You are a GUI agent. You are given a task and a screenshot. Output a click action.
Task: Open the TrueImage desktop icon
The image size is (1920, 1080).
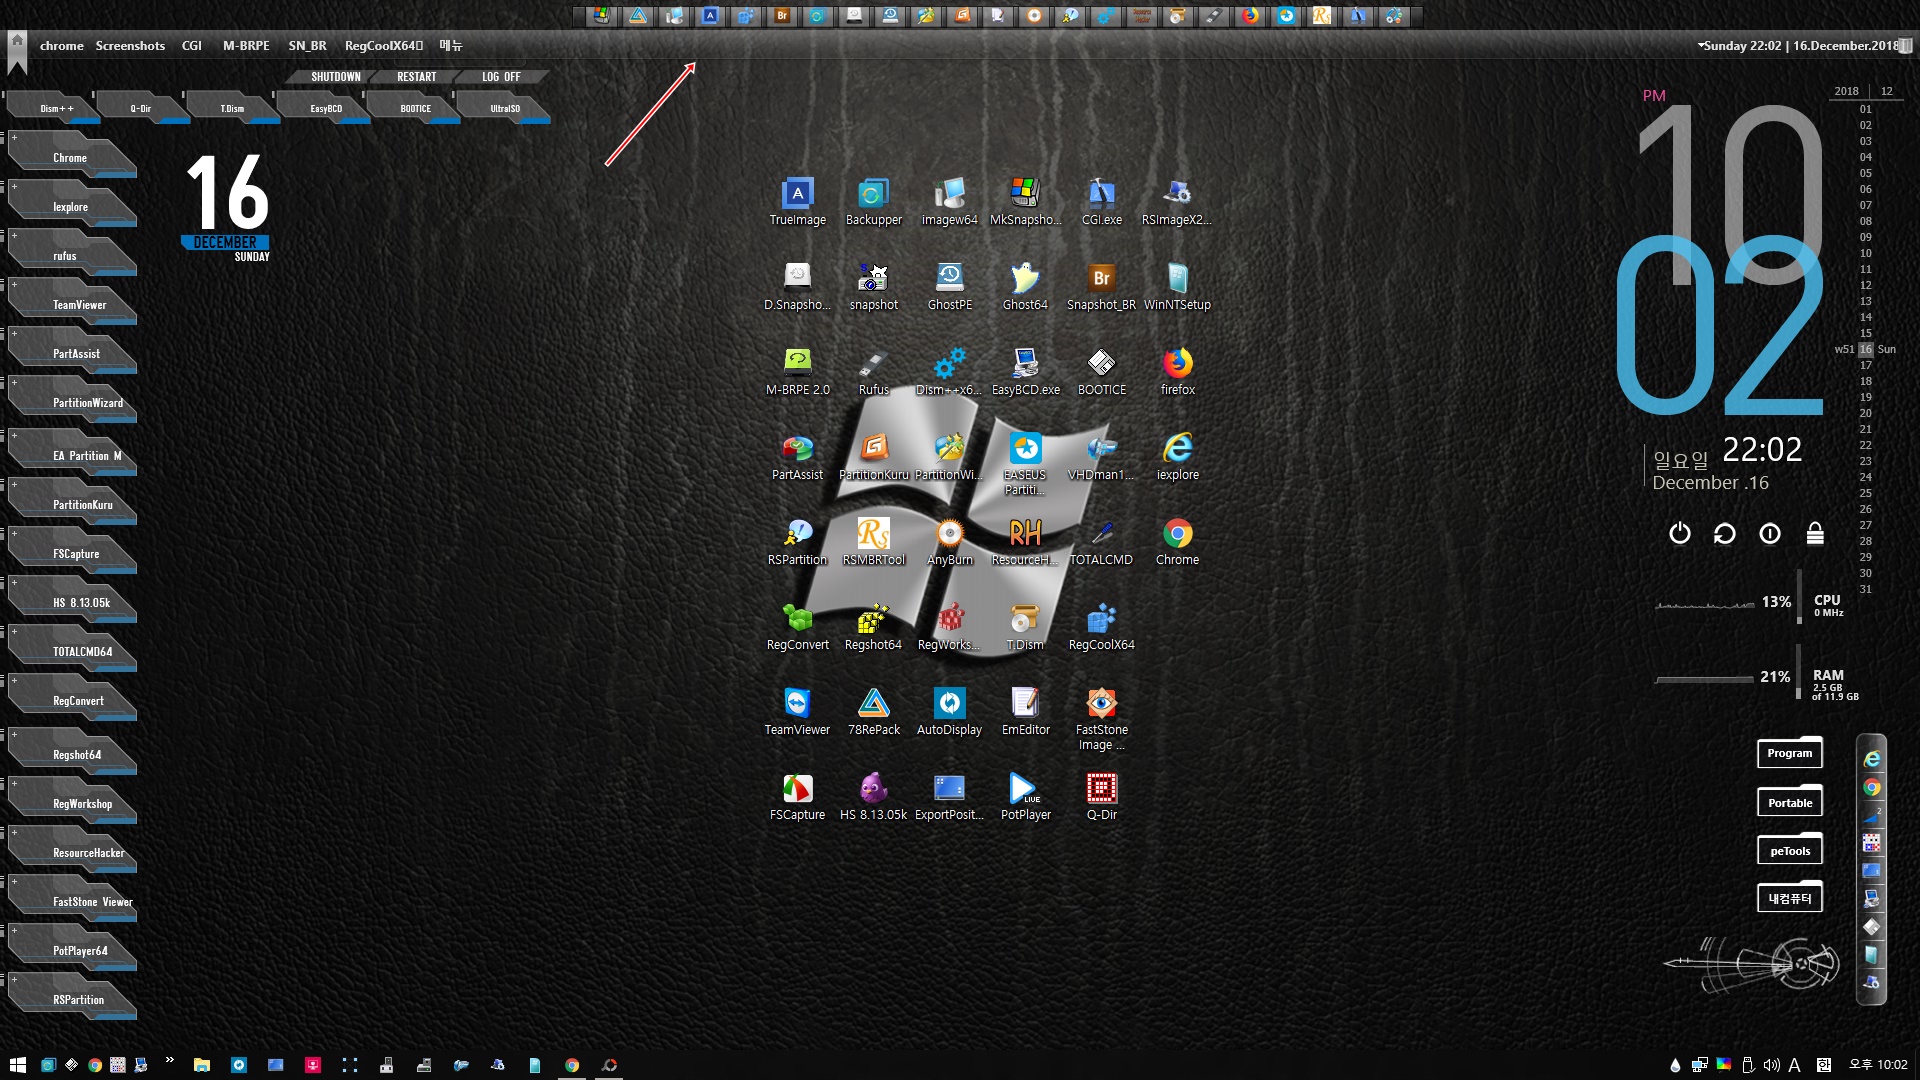tap(797, 201)
